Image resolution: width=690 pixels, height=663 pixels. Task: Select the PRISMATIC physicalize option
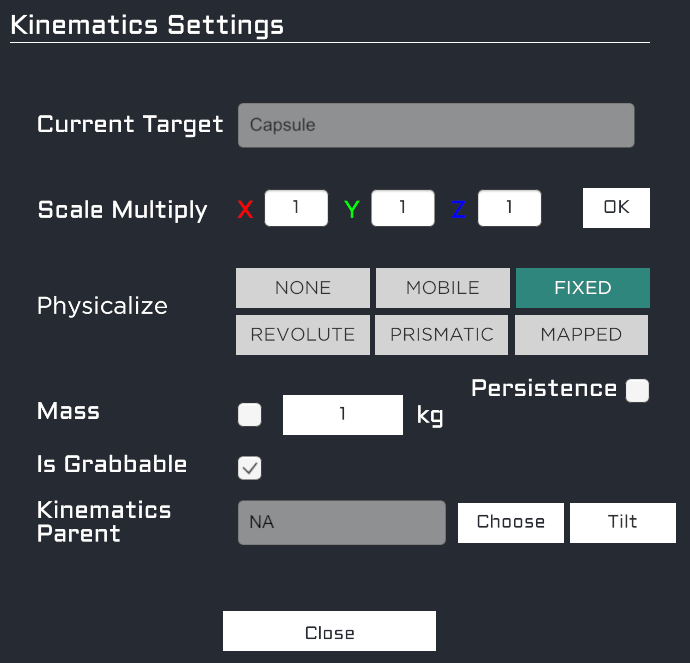click(442, 335)
